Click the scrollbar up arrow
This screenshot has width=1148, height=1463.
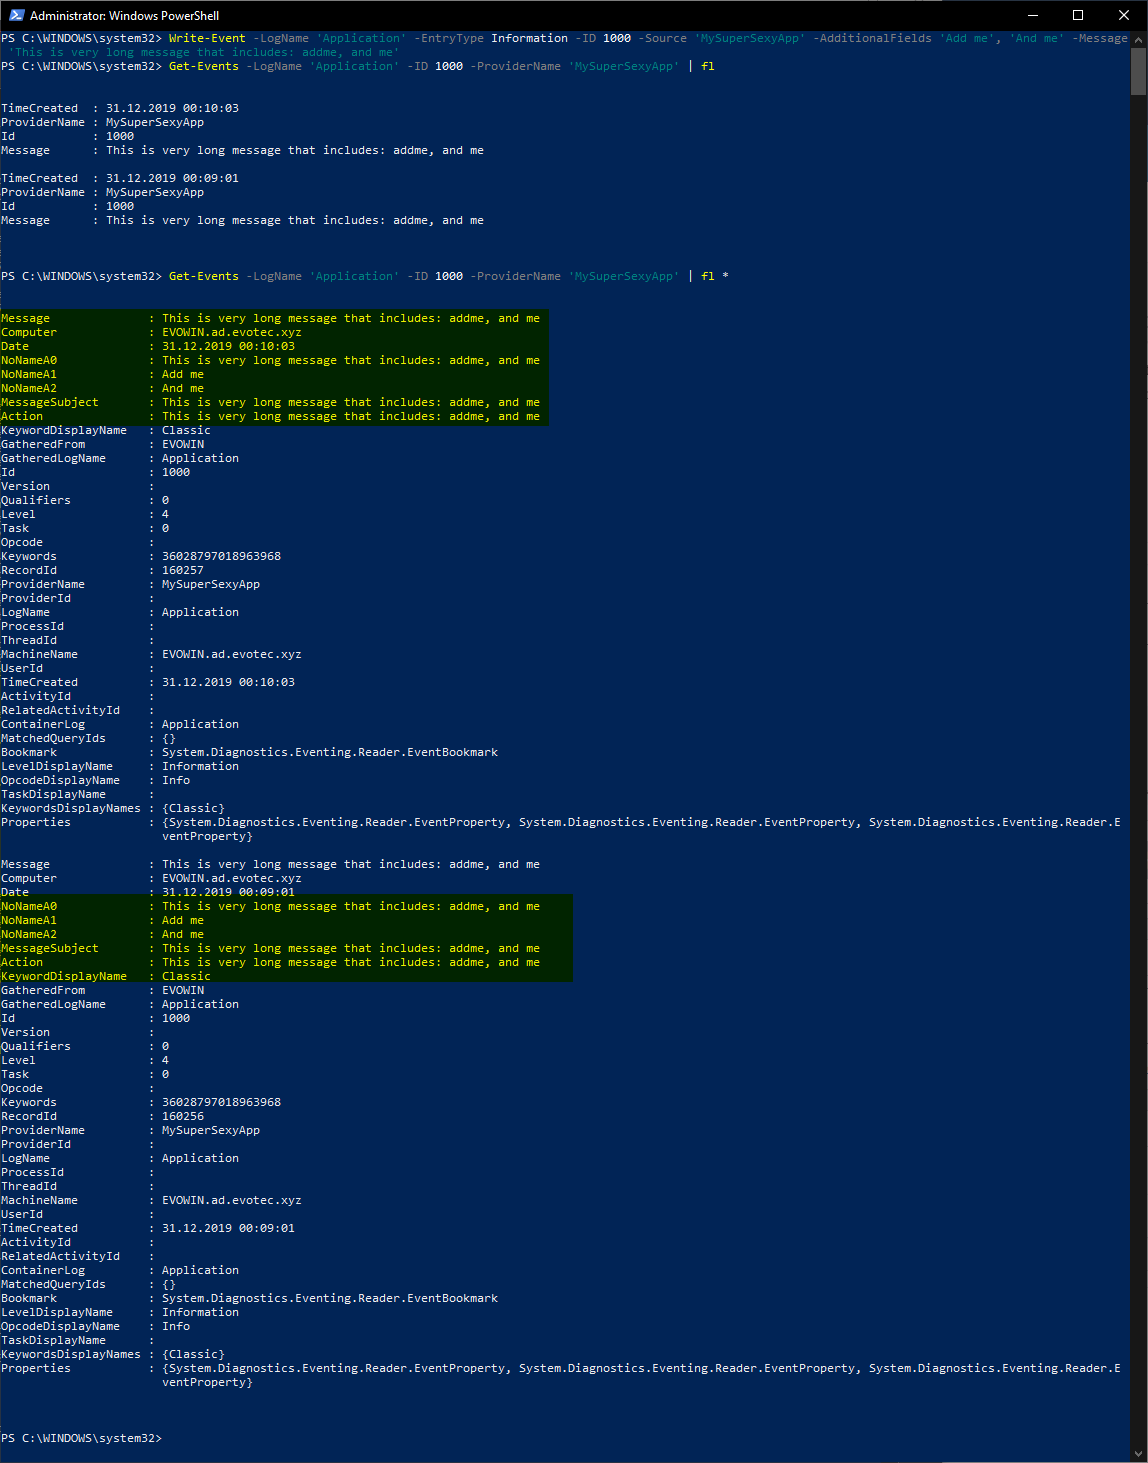[x=1138, y=39]
